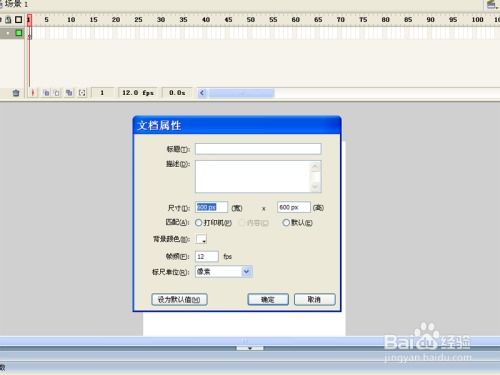500x375 pixels.
Task: Click frame 100 on the timeline ruler
Action: [477, 20]
